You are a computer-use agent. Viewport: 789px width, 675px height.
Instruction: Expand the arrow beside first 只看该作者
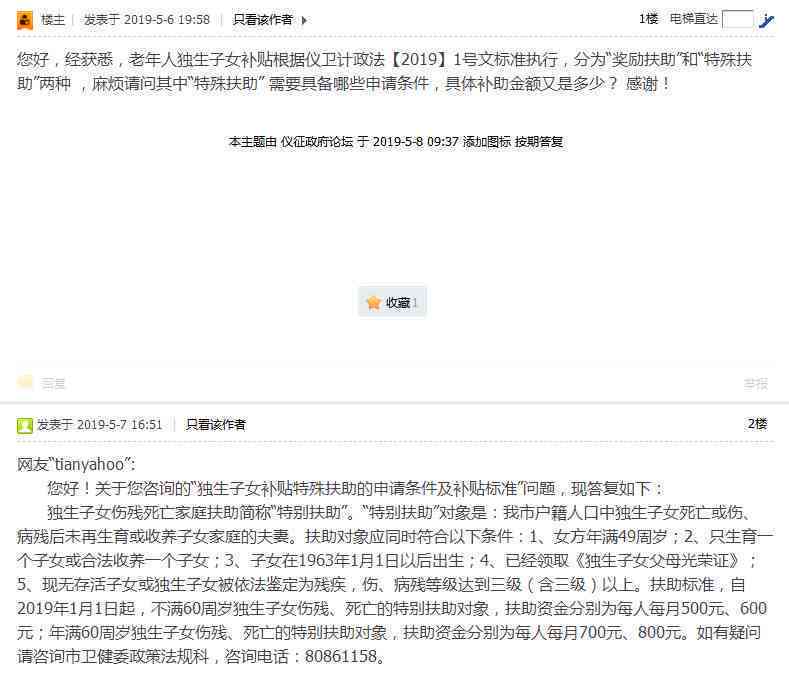tap(304, 21)
